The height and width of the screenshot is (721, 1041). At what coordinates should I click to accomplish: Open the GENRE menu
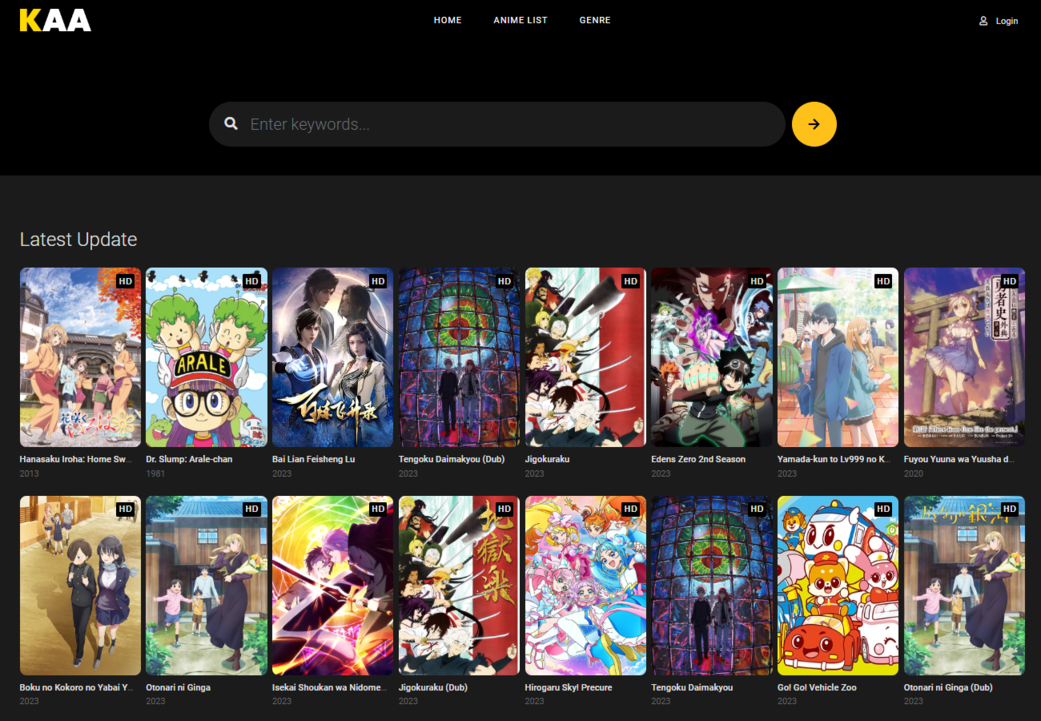pos(594,20)
